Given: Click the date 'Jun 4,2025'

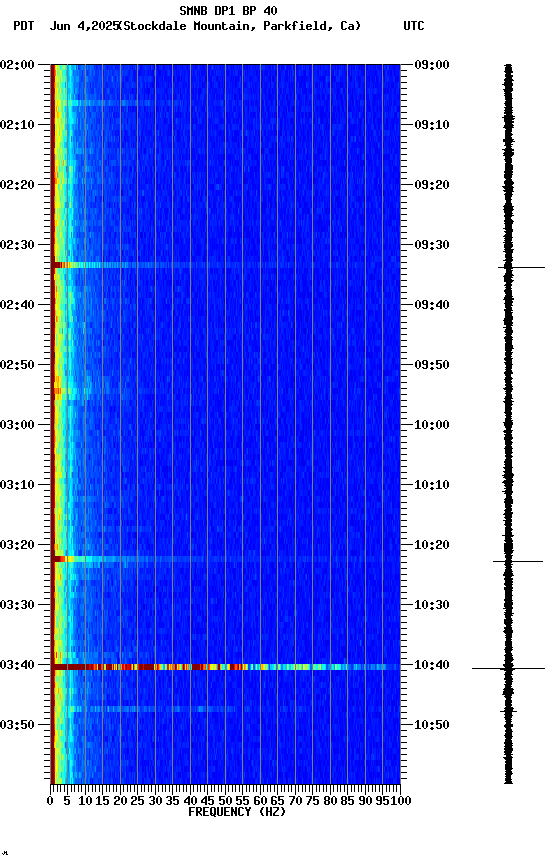Looking at the screenshot, I should [84, 26].
